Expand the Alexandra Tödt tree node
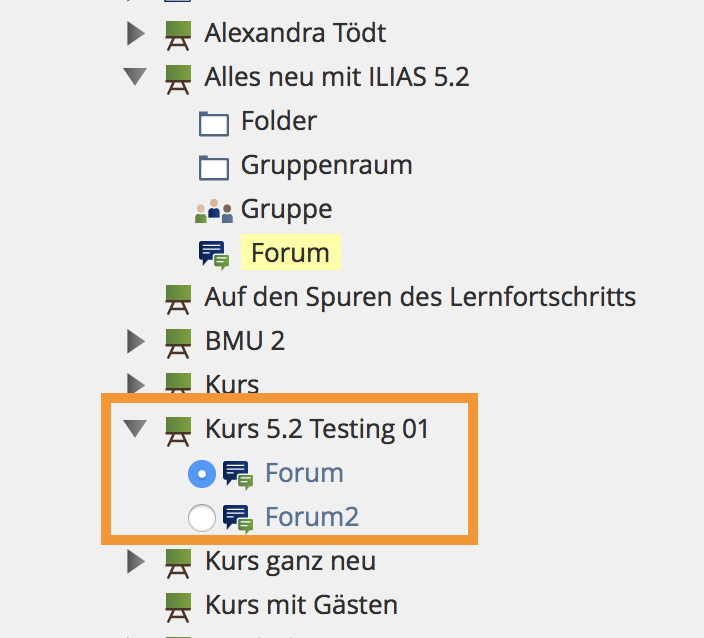The image size is (704, 638). tap(136, 34)
